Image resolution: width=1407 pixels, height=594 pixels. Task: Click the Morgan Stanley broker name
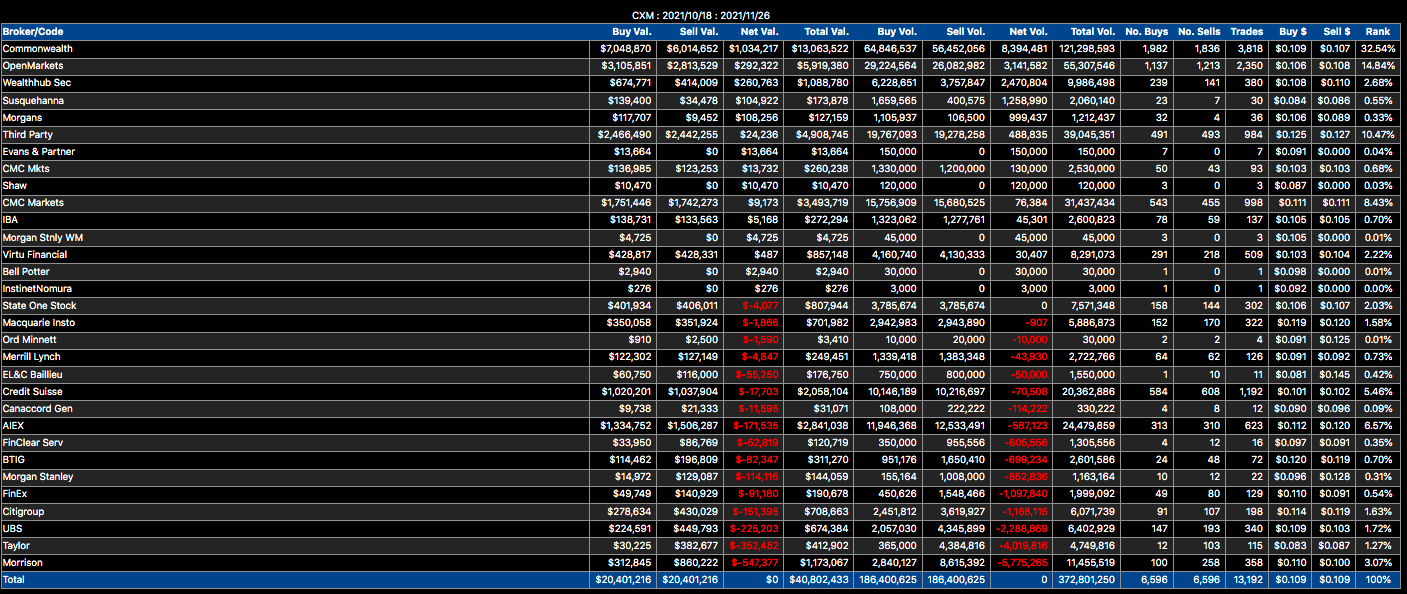[38, 477]
